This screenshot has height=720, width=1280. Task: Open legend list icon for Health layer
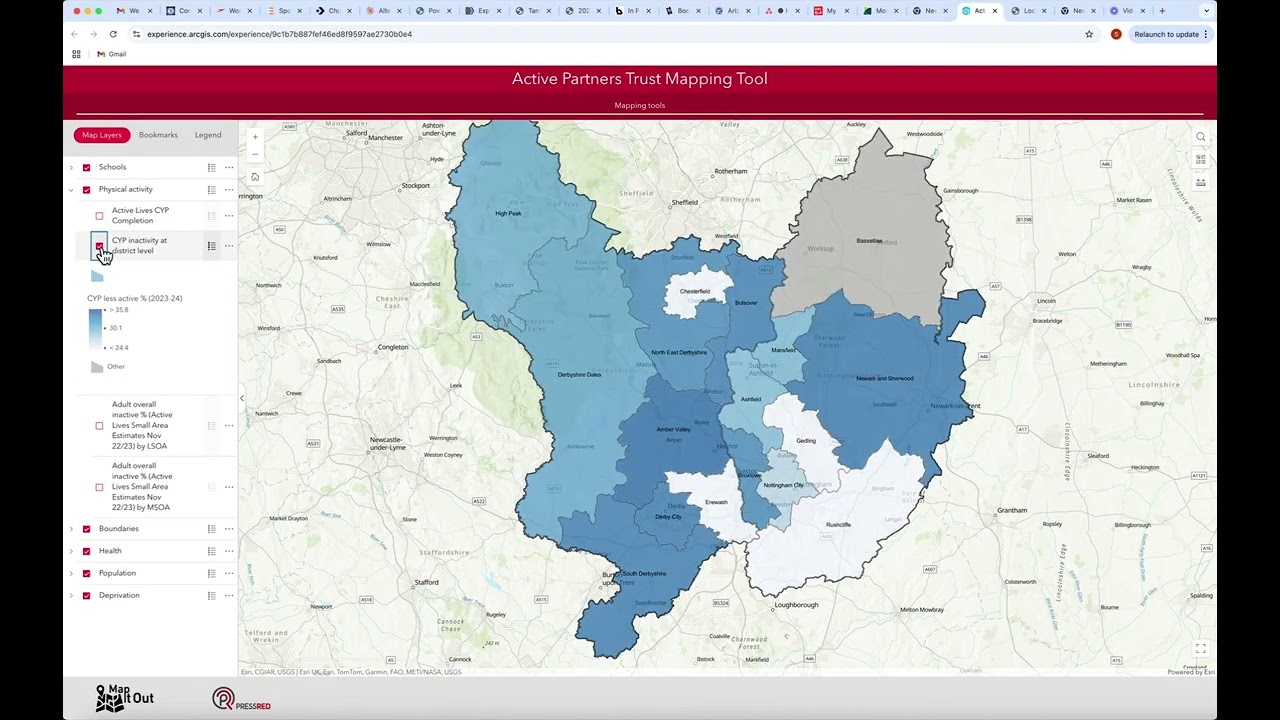(x=211, y=551)
